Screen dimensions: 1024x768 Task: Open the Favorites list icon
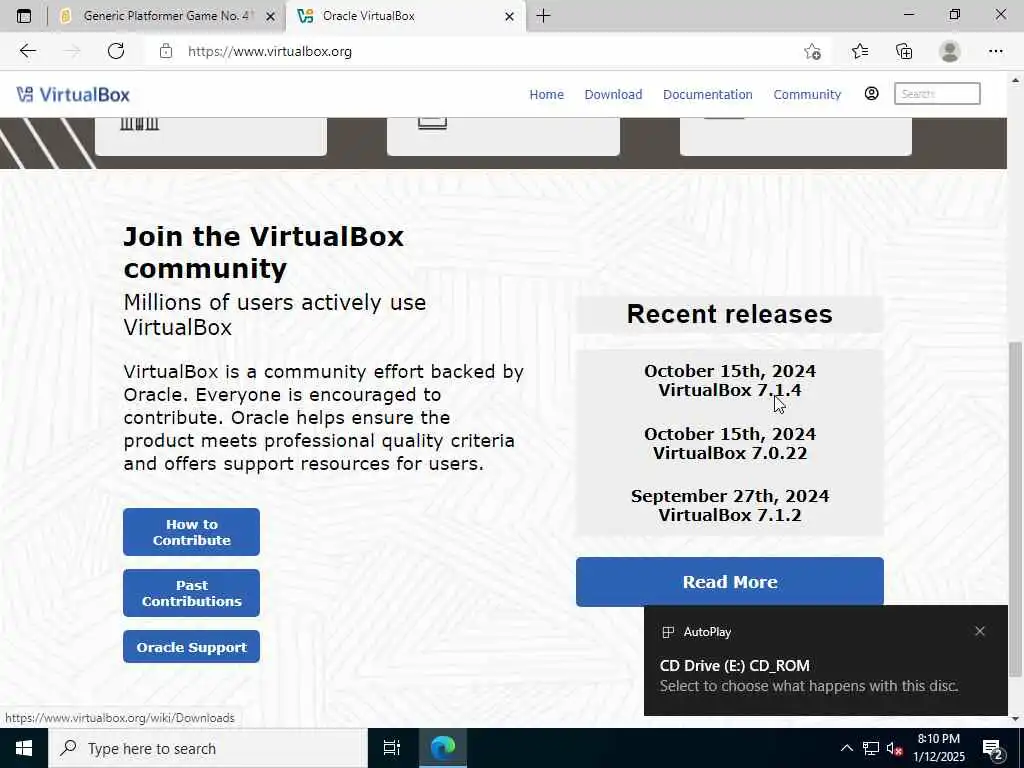click(859, 51)
